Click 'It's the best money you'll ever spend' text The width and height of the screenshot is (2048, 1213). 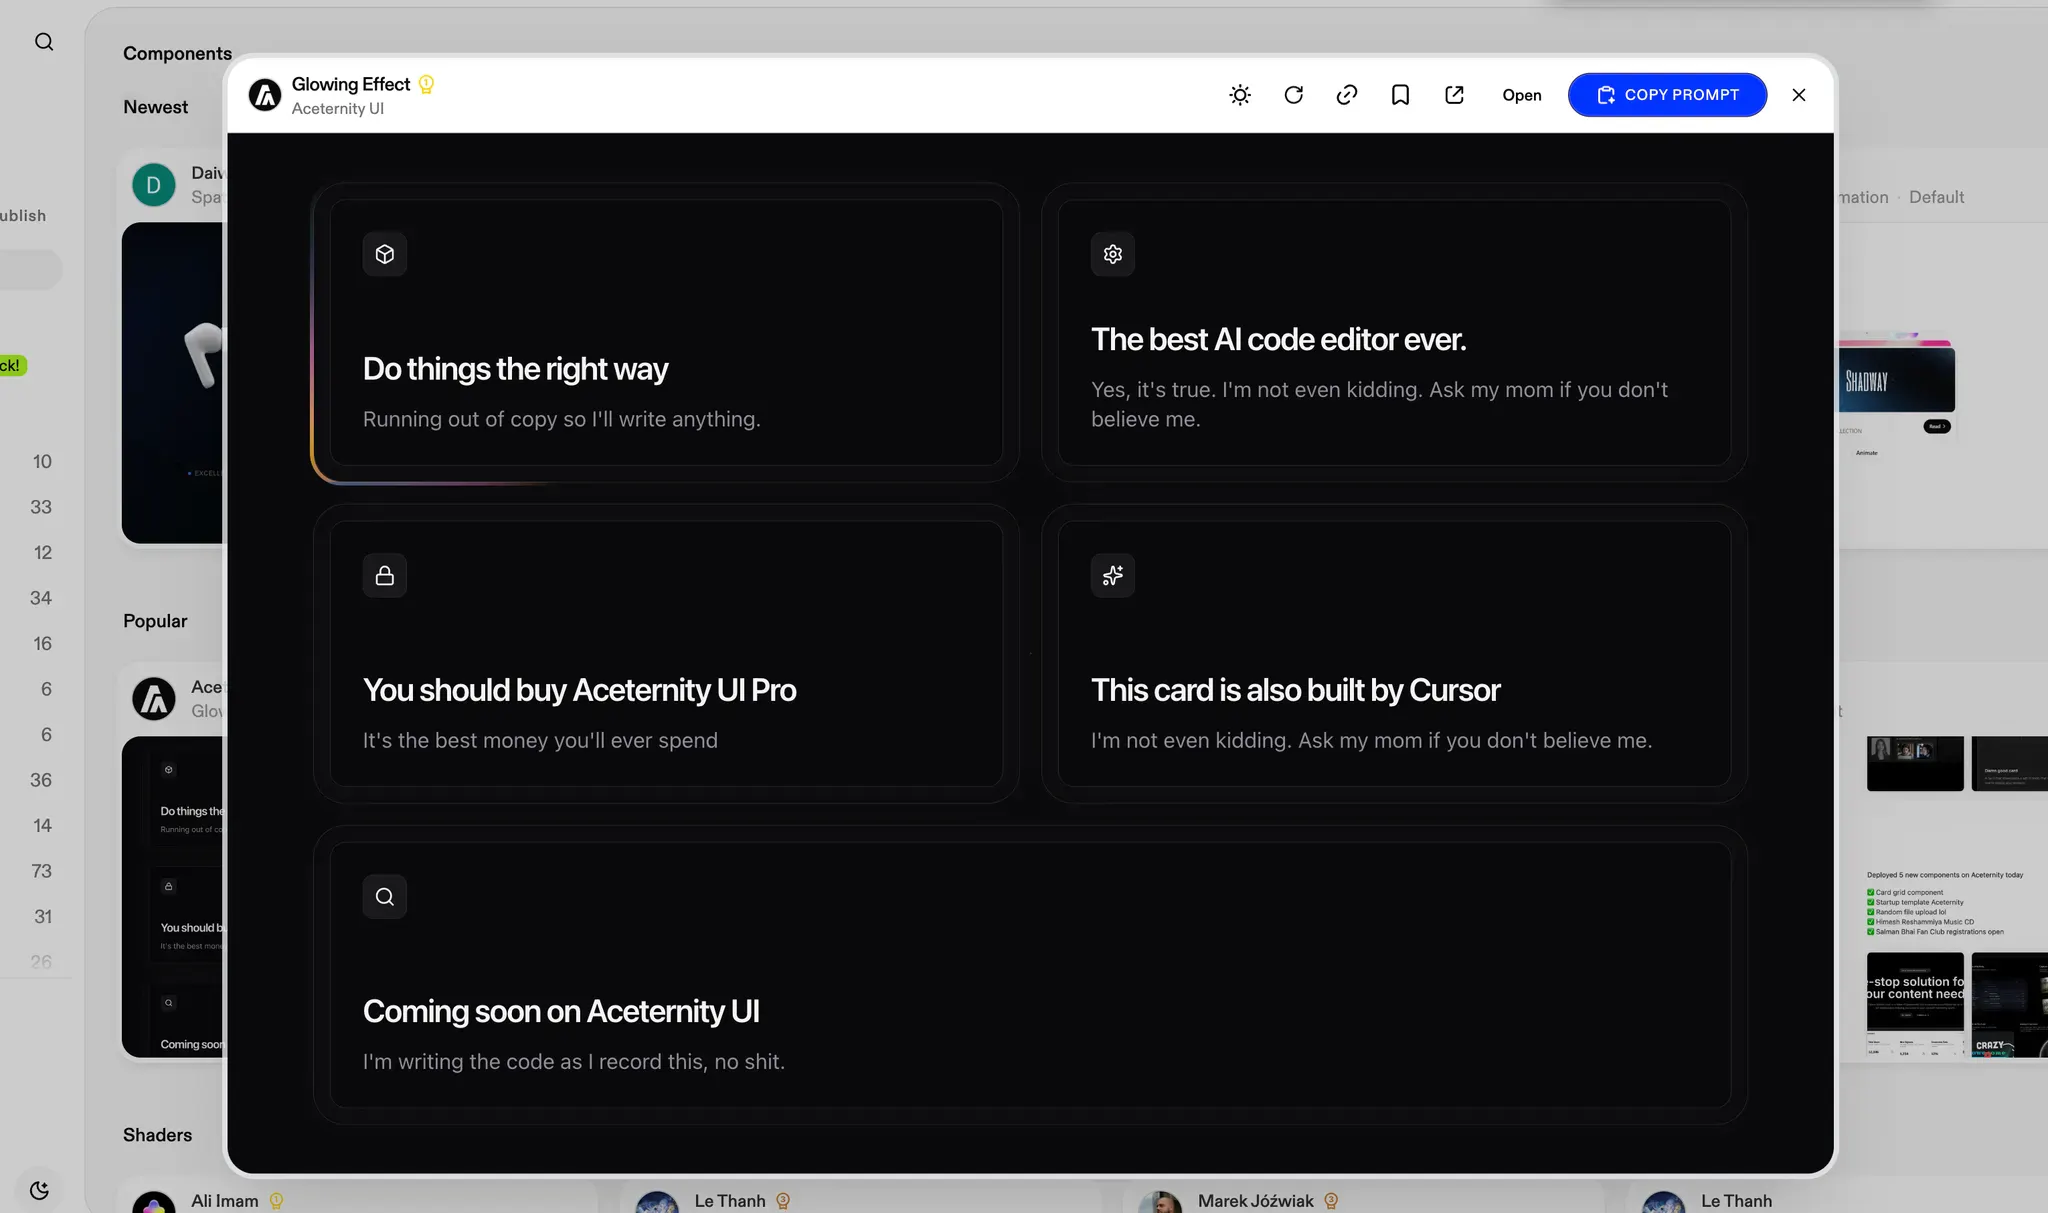(540, 740)
